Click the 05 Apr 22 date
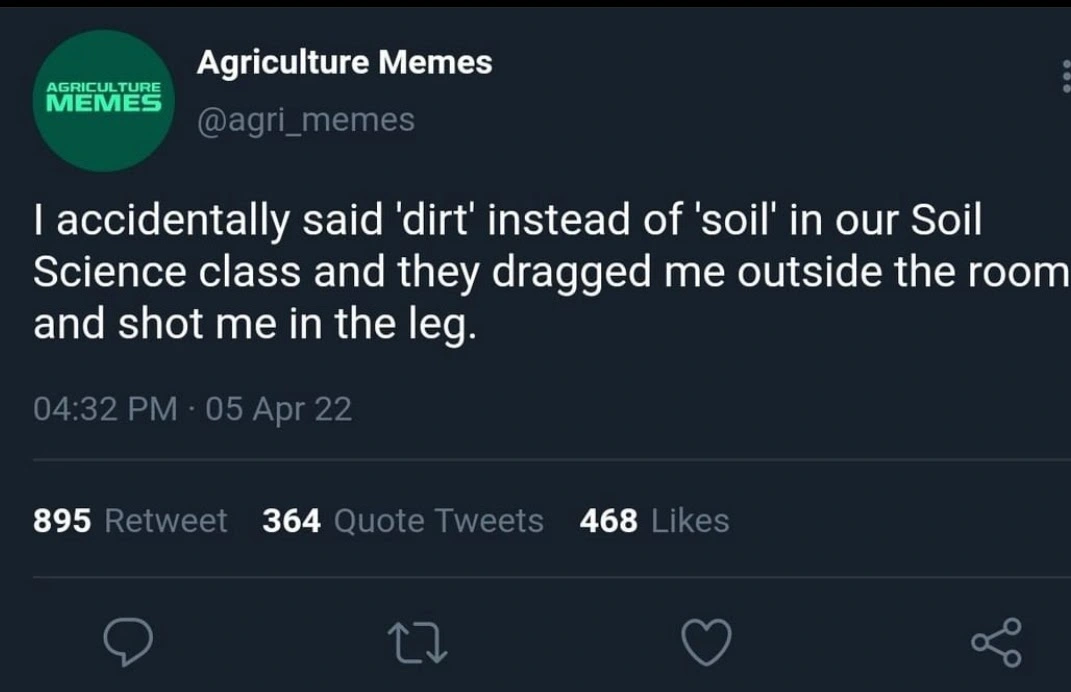The height and width of the screenshot is (692, 1071). pyautogui.click(x=278, y=410)
